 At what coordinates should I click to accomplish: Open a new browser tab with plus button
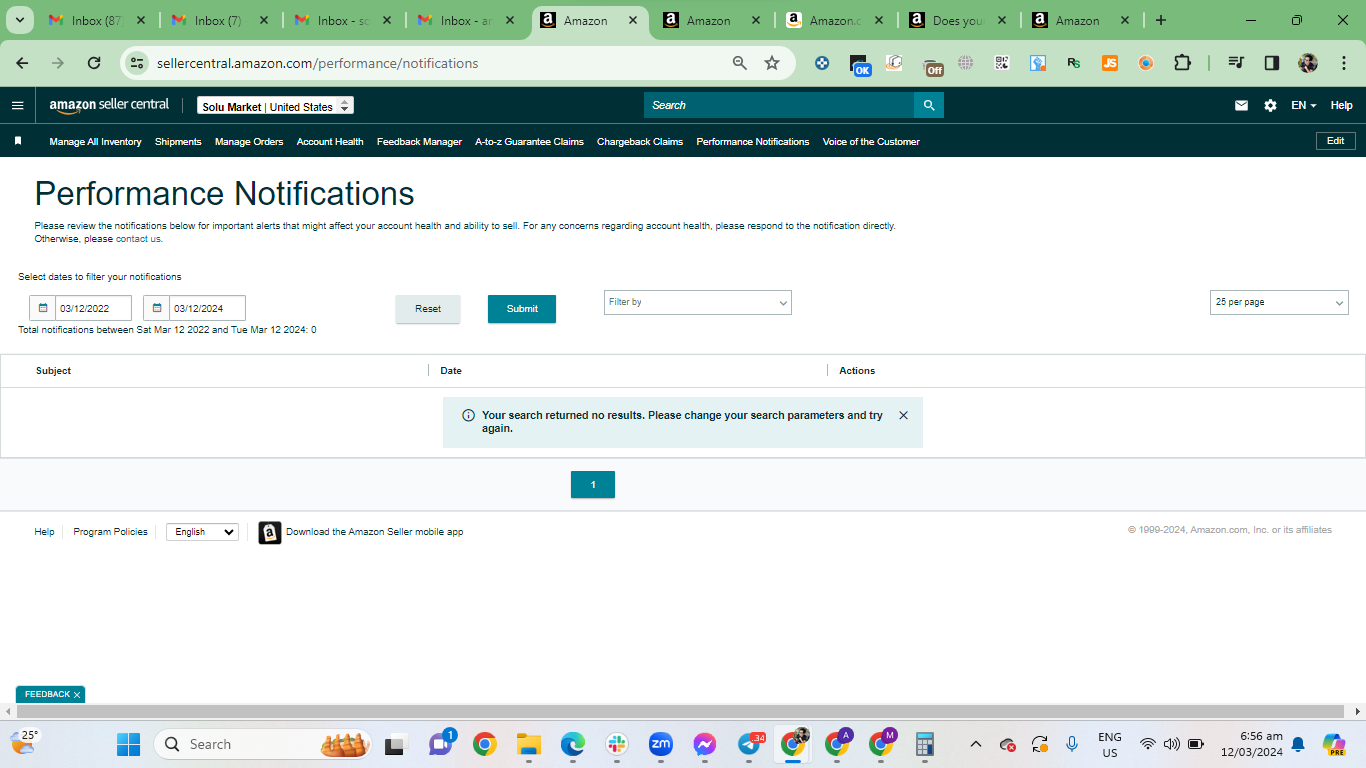(x=1160, y=20)
